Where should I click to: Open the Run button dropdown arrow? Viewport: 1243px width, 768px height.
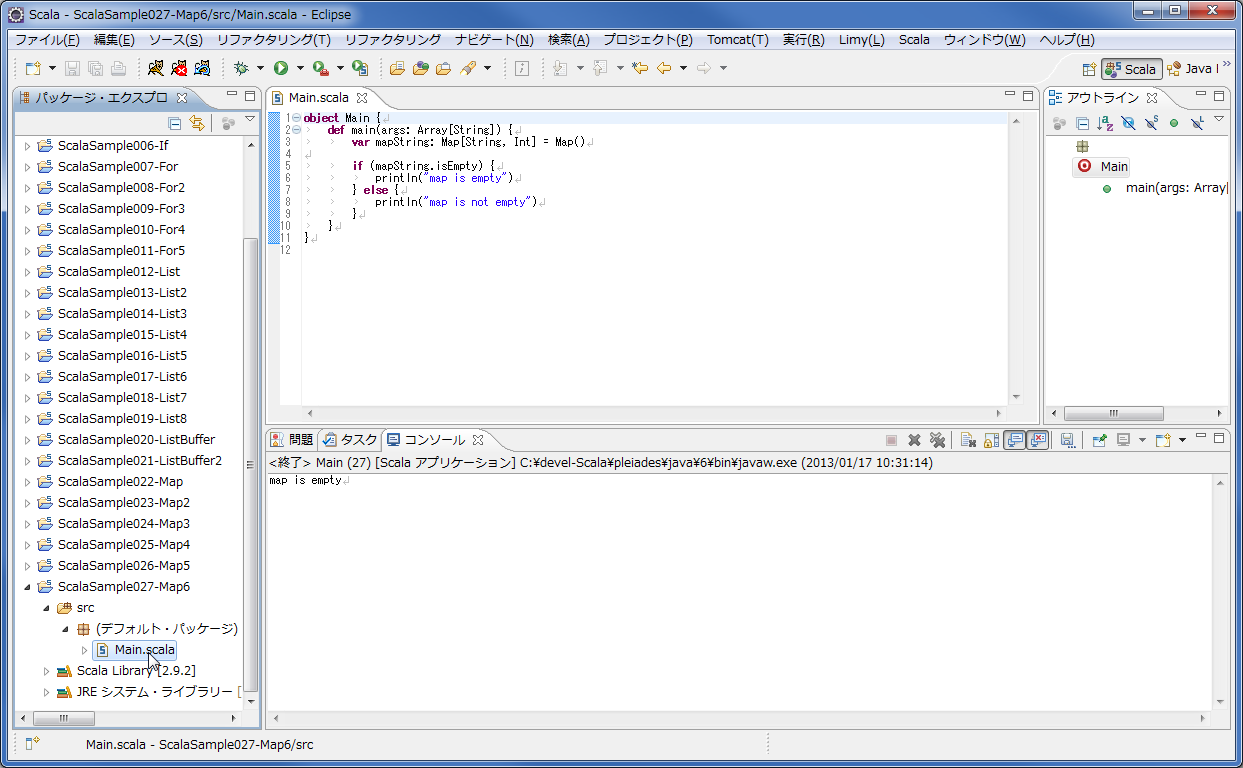[x=299, y=68]
